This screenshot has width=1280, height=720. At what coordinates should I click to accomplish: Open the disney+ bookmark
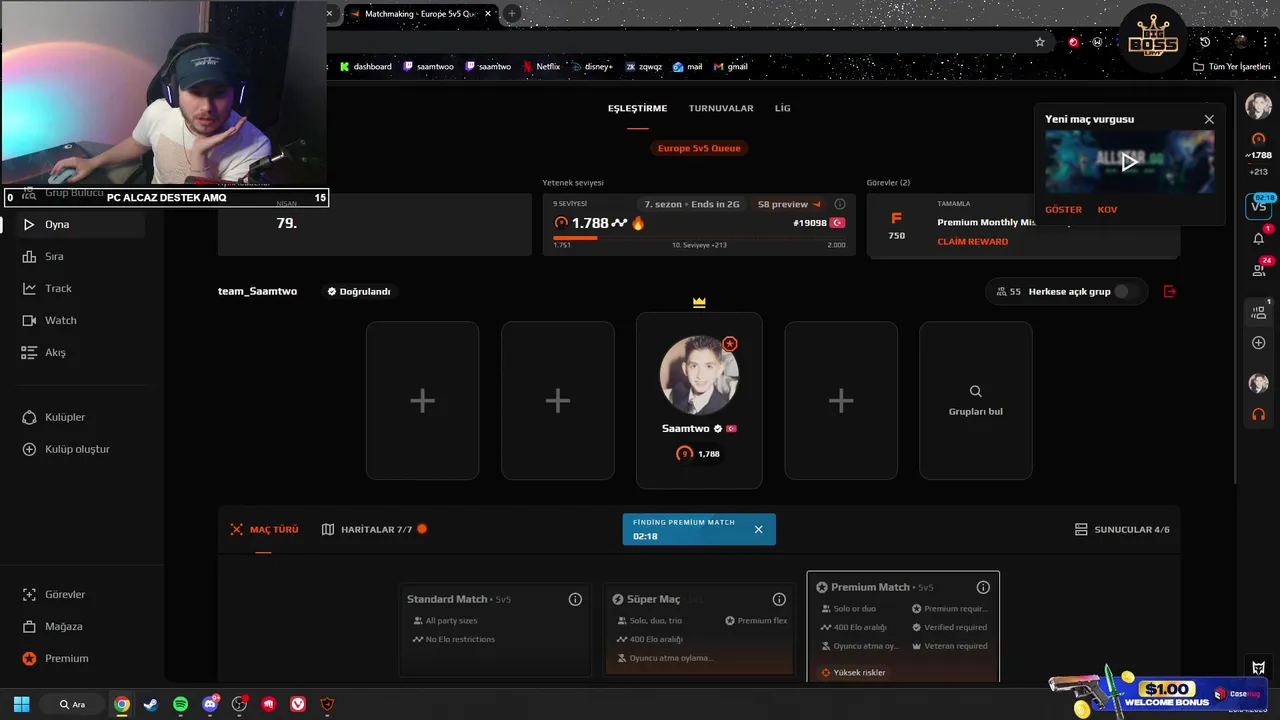click(x=592, y=67)
